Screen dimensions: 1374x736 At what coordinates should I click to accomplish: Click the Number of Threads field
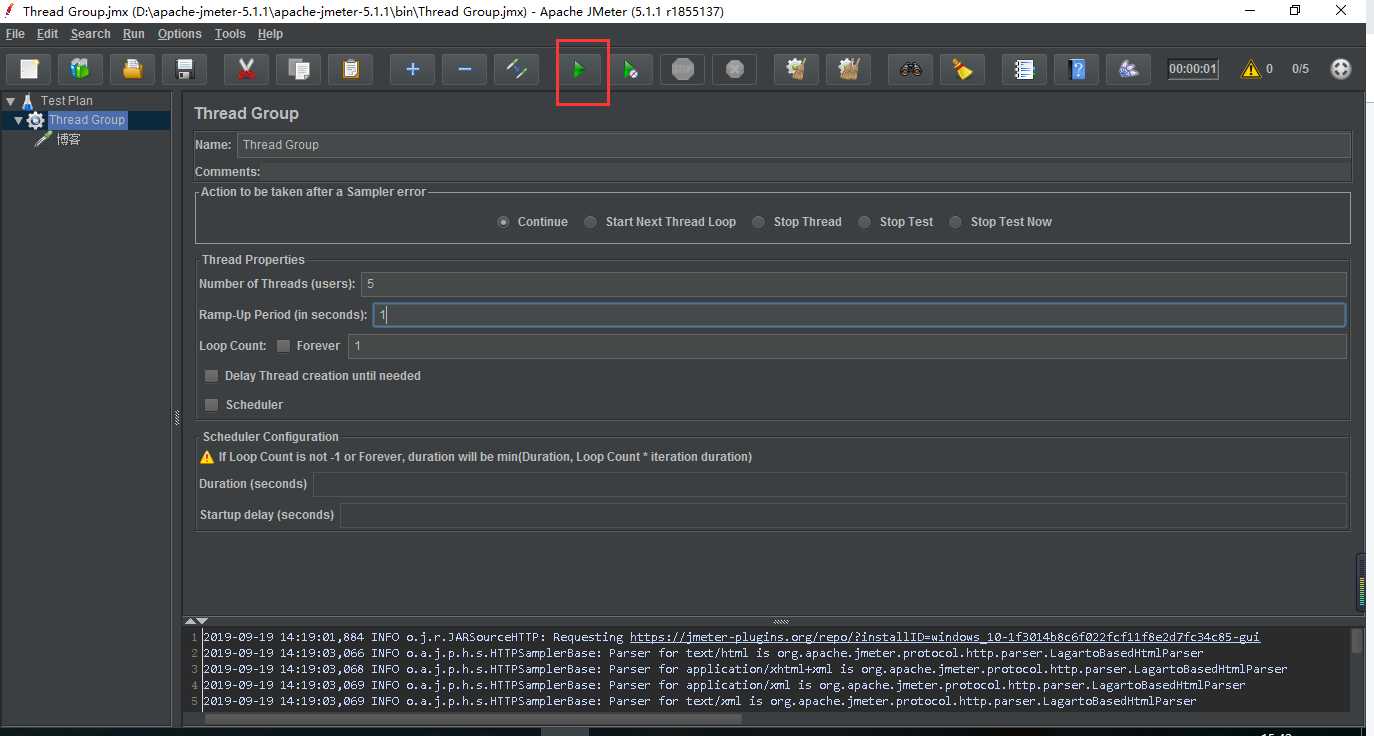pyautogui.click(x=853, y=284)
